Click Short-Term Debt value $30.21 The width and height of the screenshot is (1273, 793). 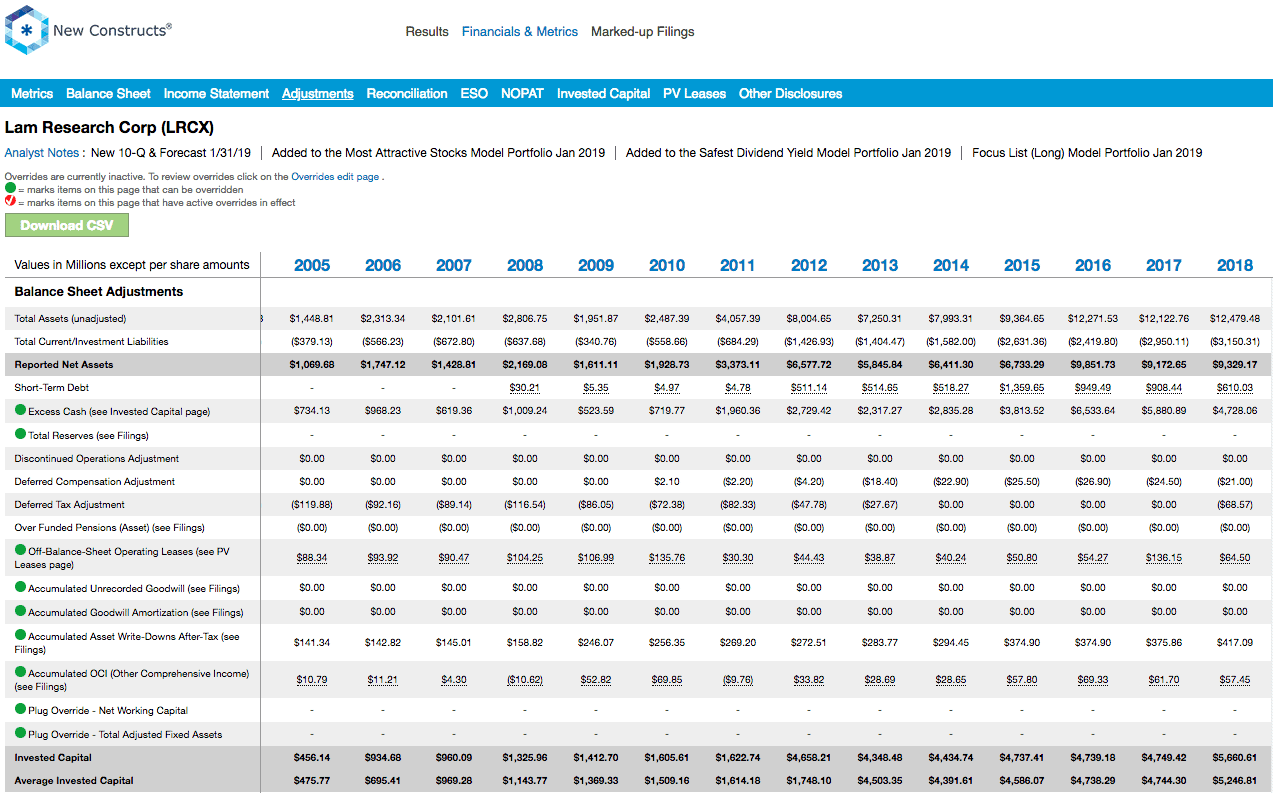[525, 387]
